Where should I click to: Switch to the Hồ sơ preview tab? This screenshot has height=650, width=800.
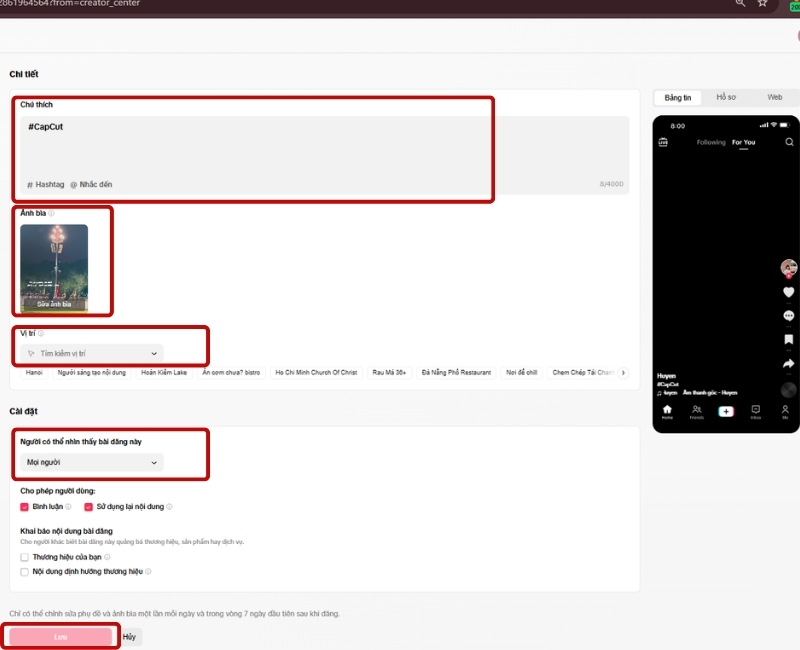[x=726, y=97]
